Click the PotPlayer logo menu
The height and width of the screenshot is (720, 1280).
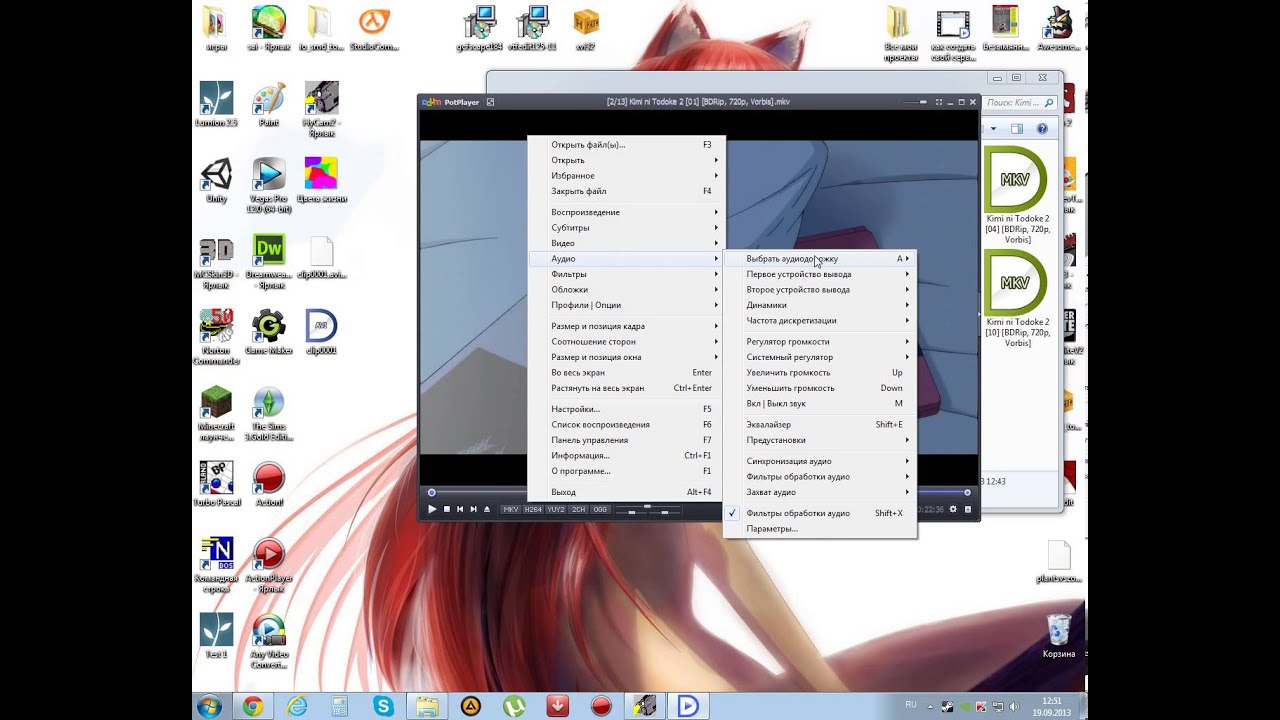point(450,102)
